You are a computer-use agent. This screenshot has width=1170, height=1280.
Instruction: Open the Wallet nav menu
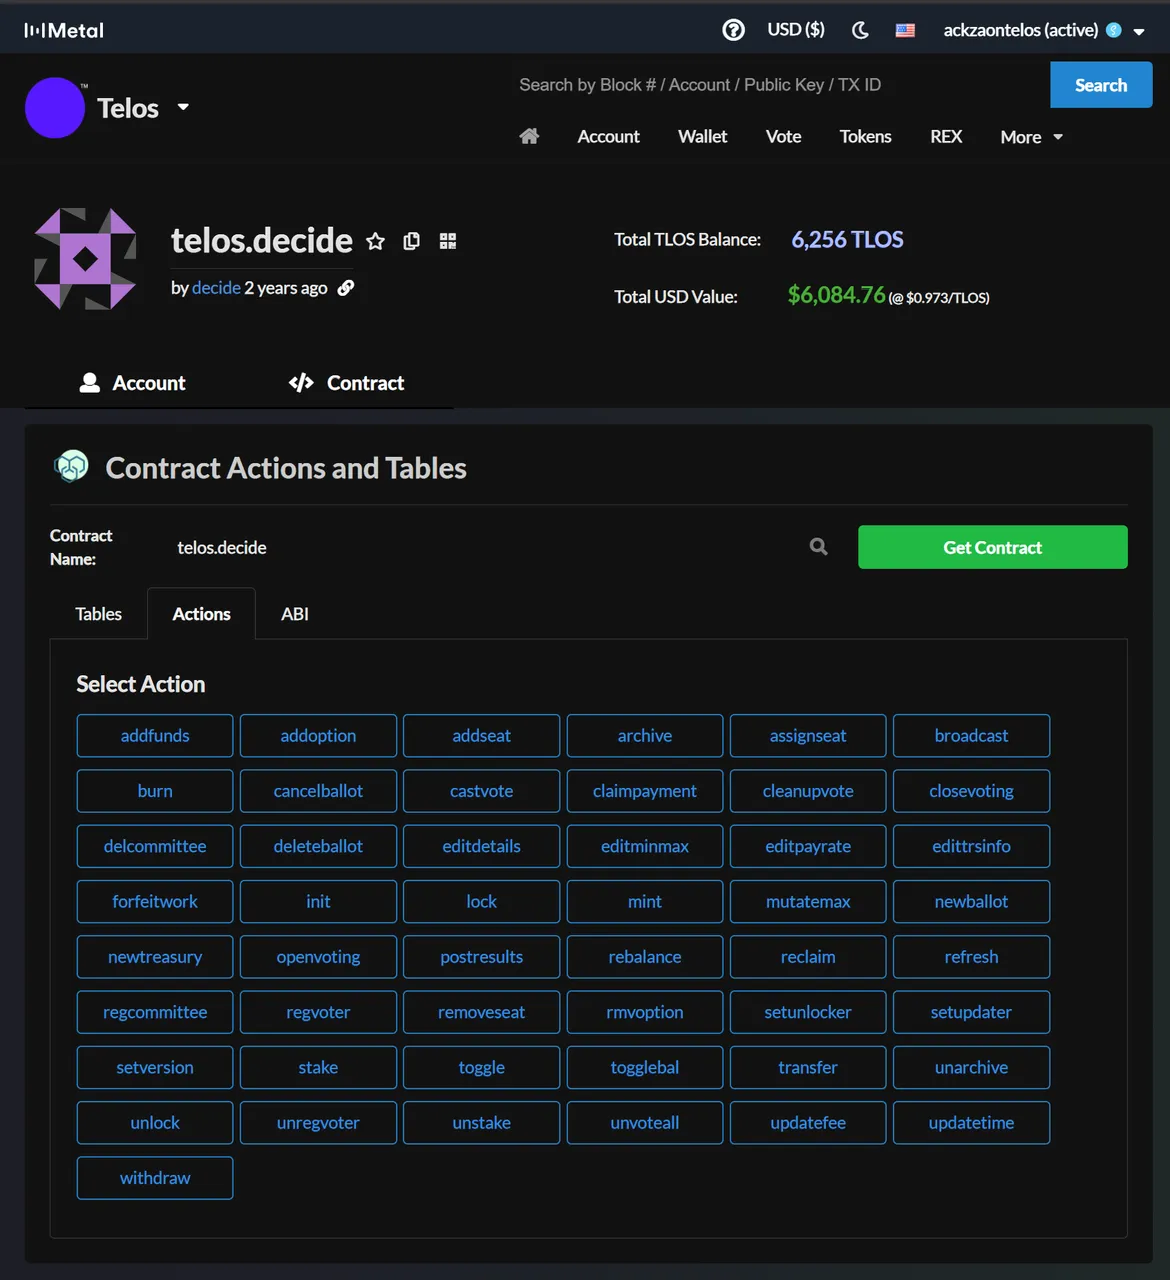click(702, 137)
